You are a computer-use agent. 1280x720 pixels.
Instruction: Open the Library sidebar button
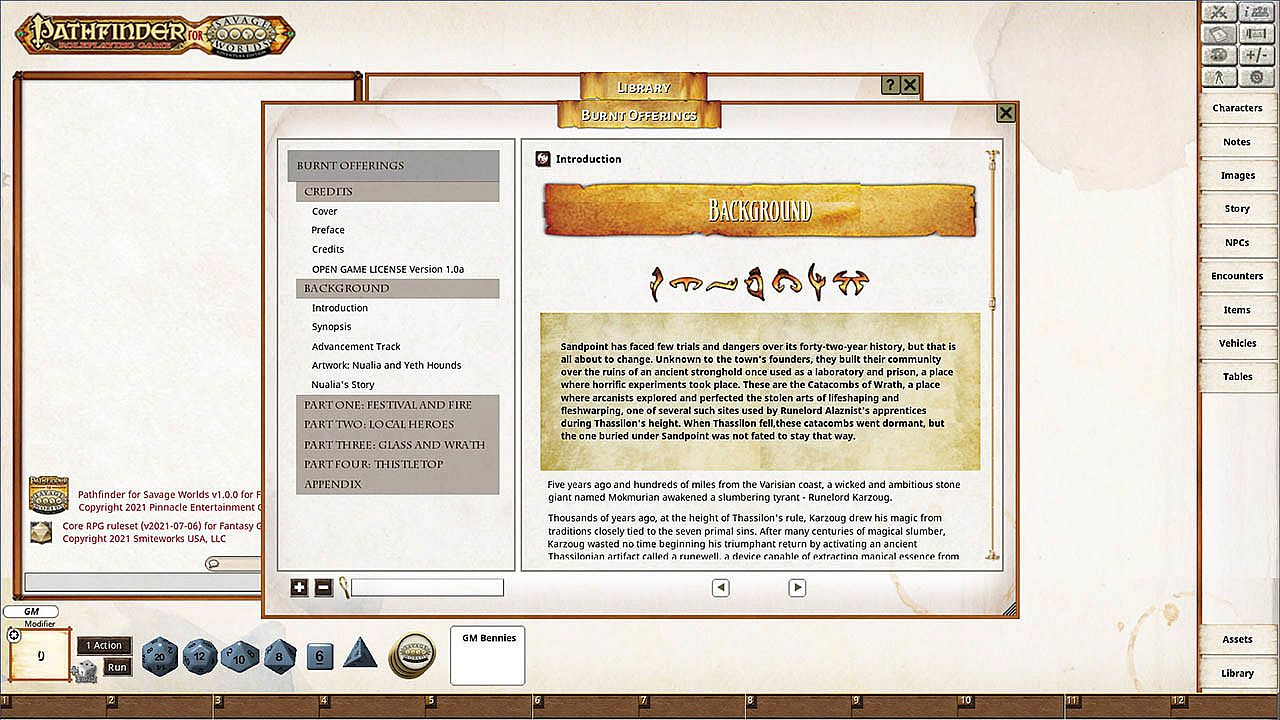click(1237, 673)
